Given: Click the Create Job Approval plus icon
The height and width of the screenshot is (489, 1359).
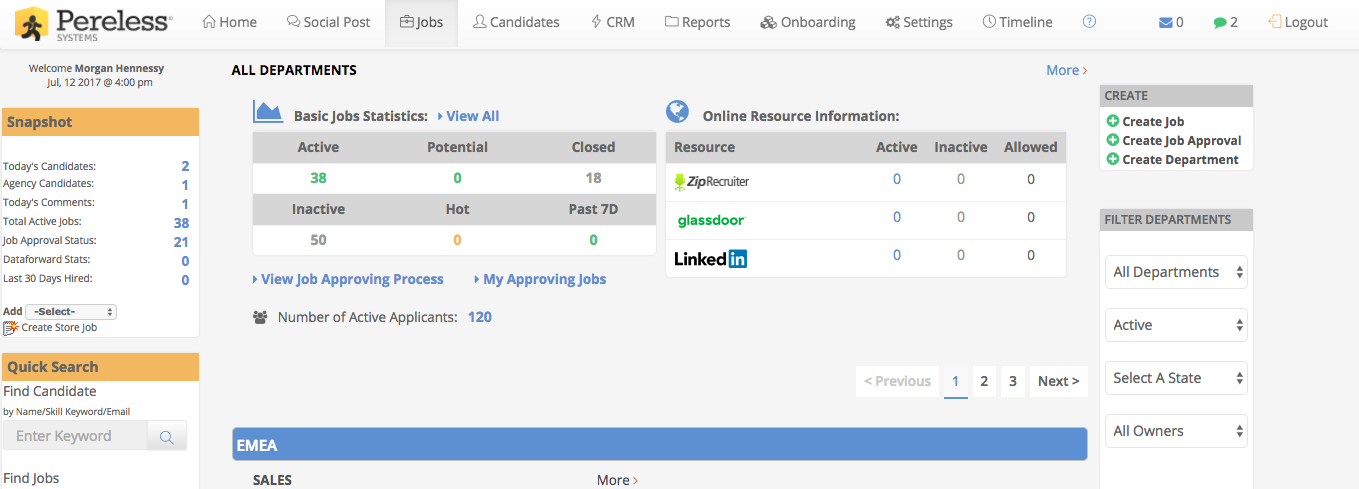Looking at the screenshot, I should click(1112, 141).
